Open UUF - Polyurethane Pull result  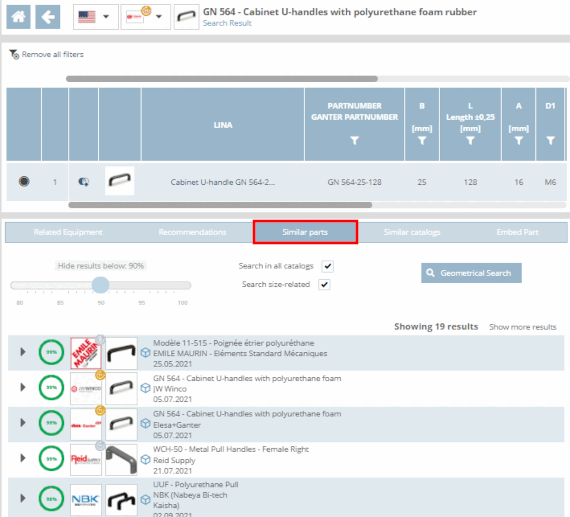[x=196, y=485]
